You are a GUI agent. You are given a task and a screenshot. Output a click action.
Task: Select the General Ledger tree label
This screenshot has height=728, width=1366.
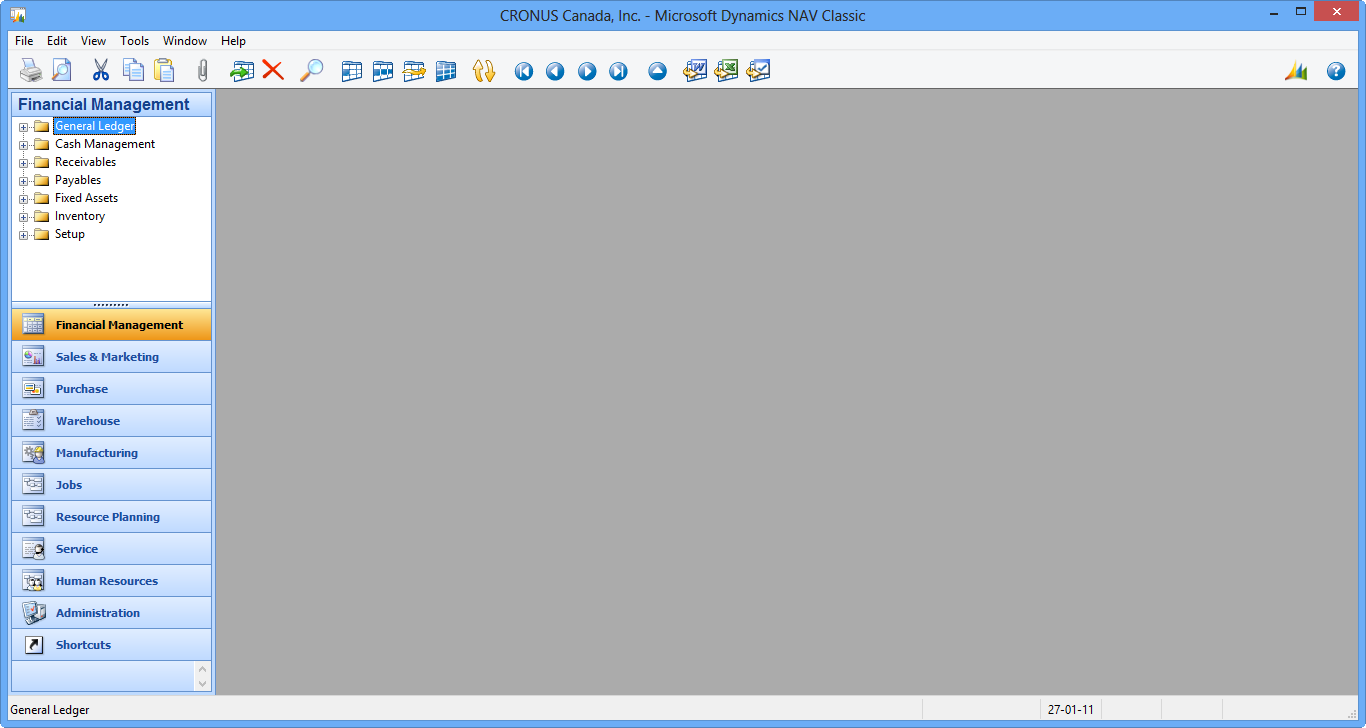94,126
